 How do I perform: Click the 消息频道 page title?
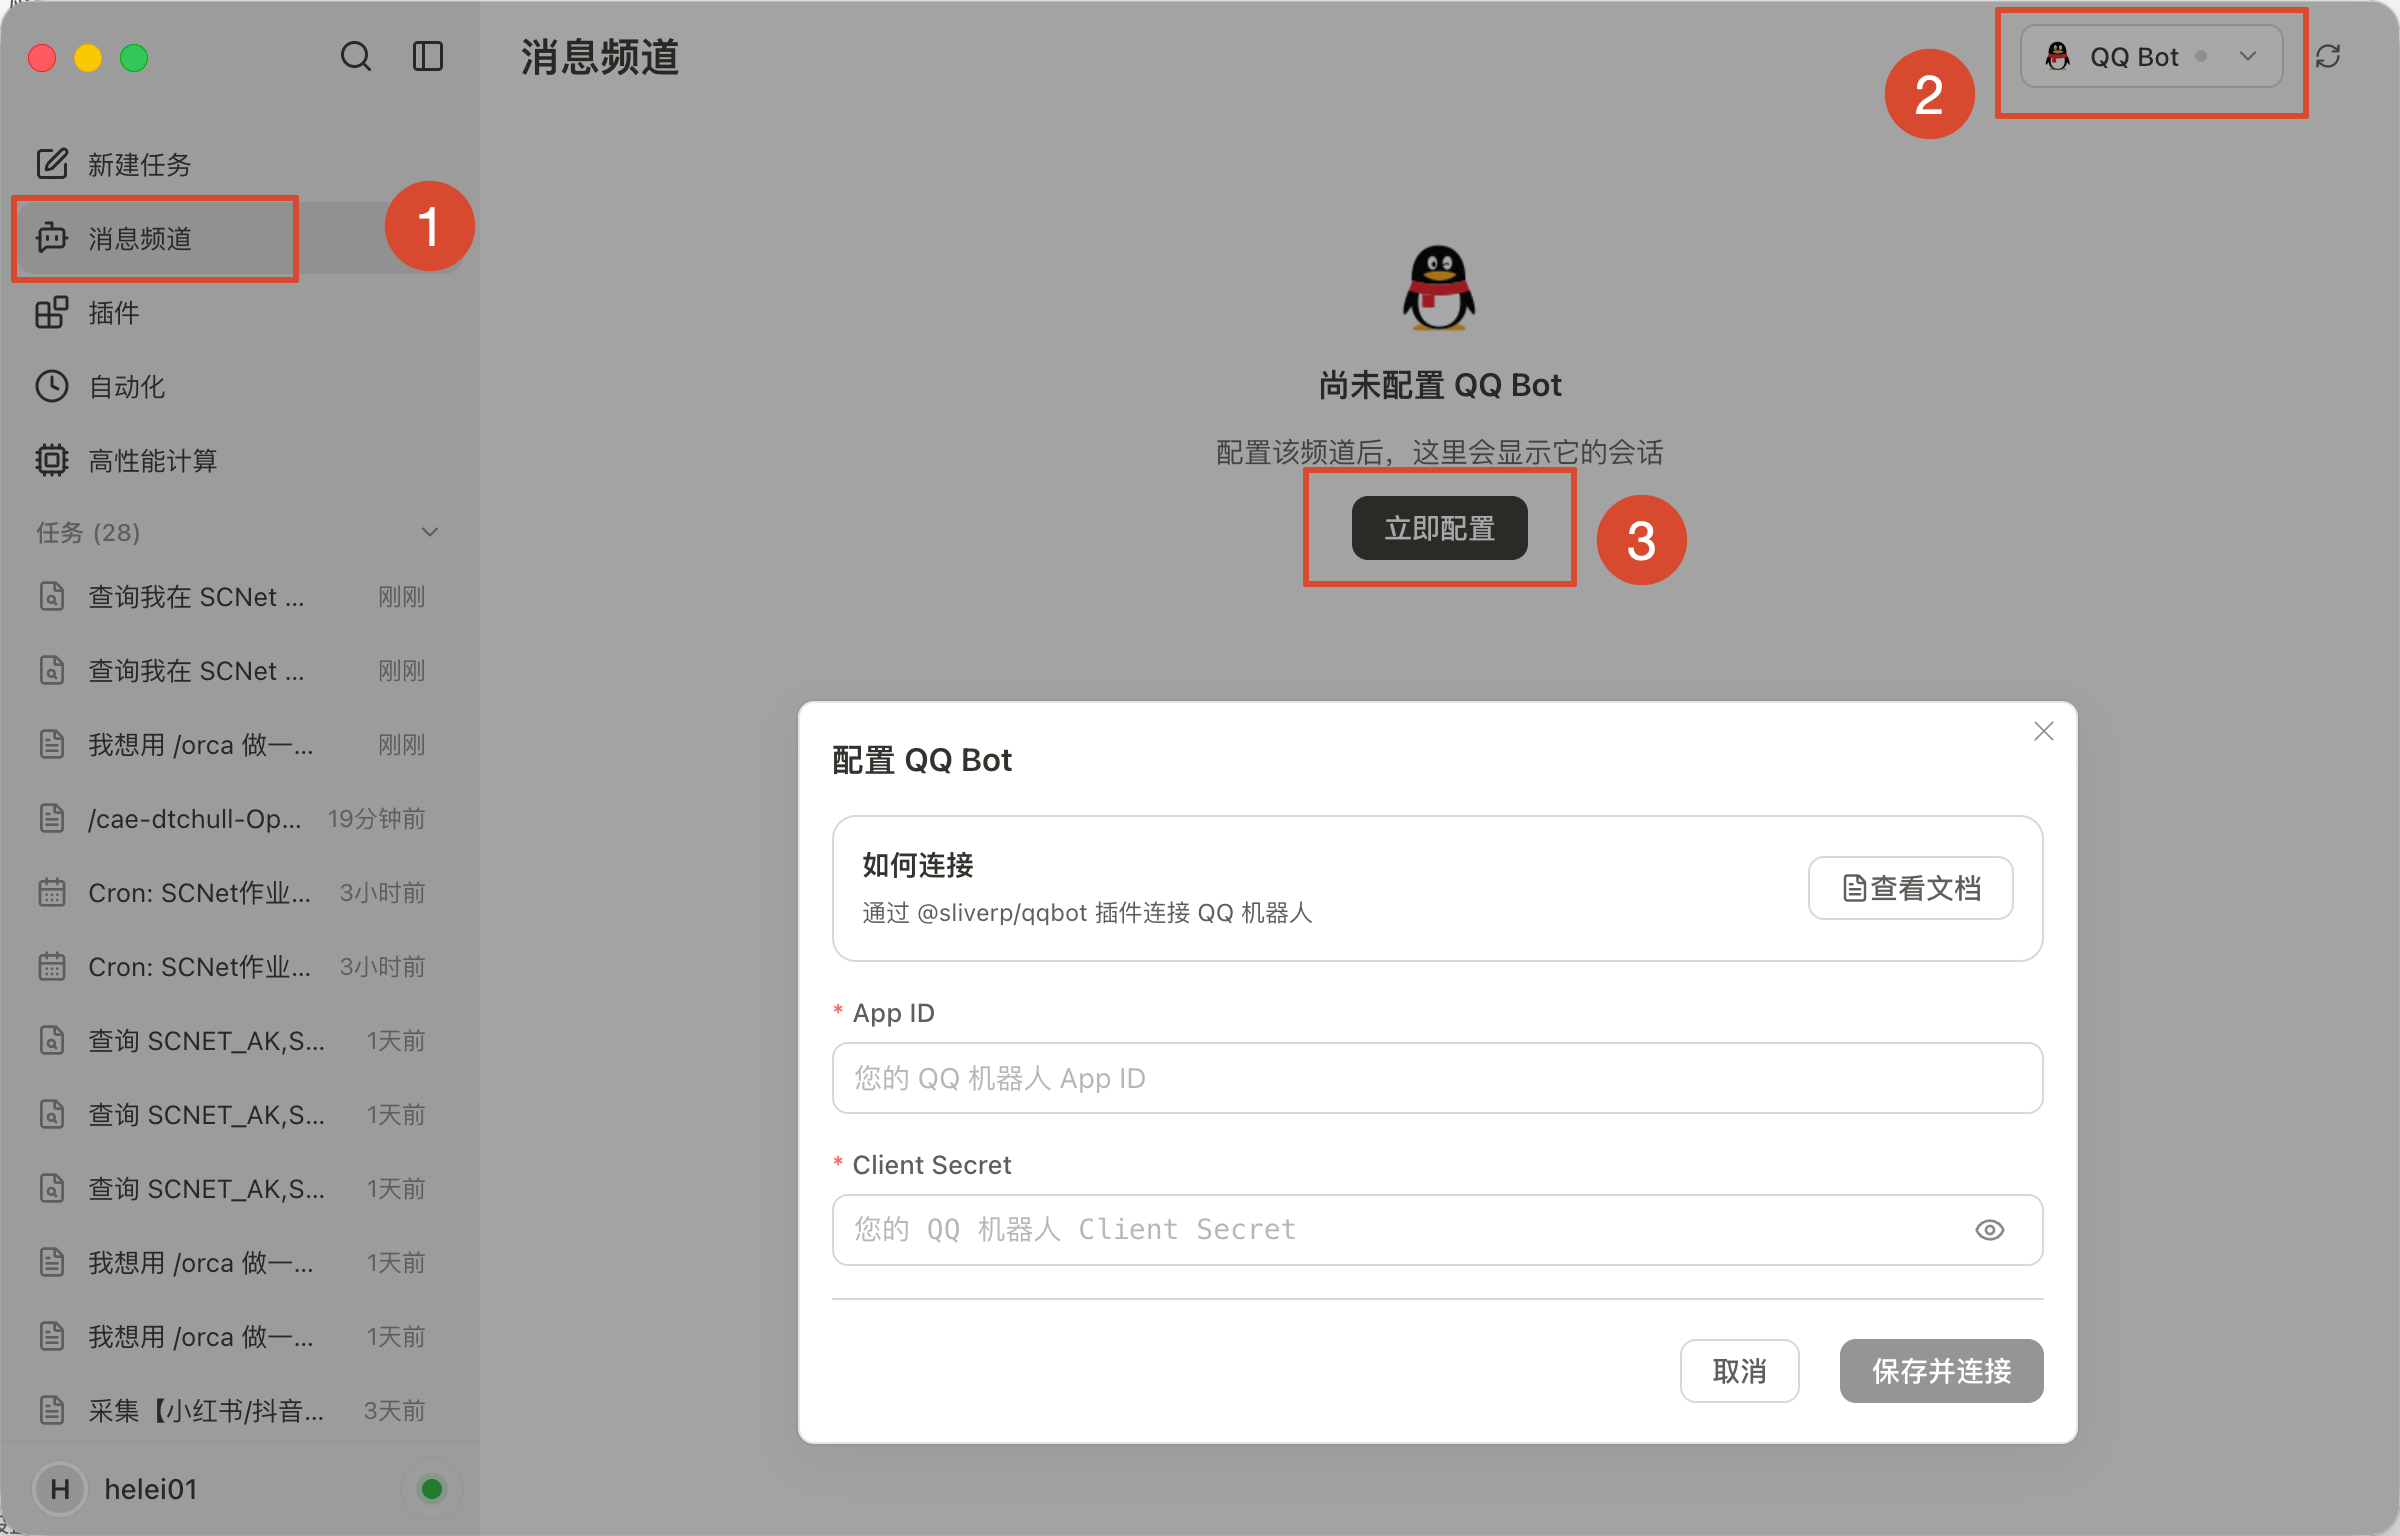point(600,57)
